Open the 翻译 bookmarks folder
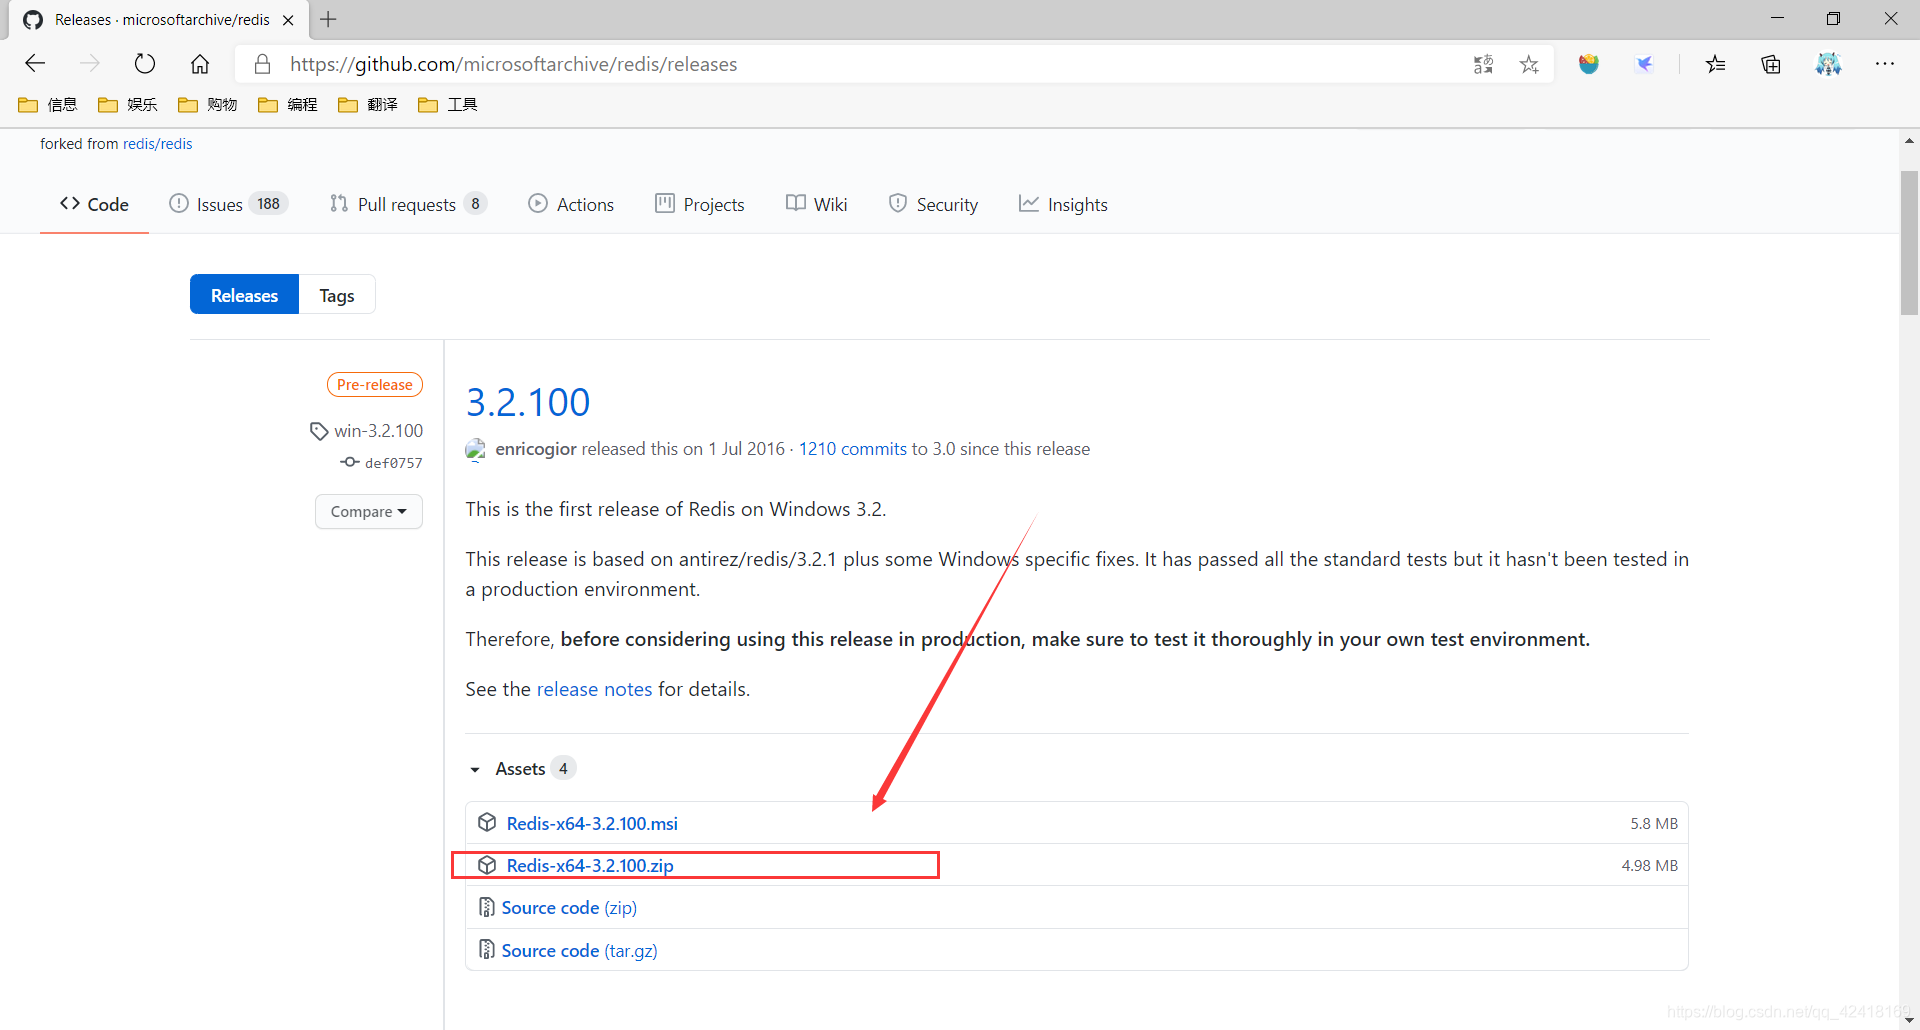The width and height of the screenshot is (1920, 1030). pyautogui.click(x=368, y=104)
